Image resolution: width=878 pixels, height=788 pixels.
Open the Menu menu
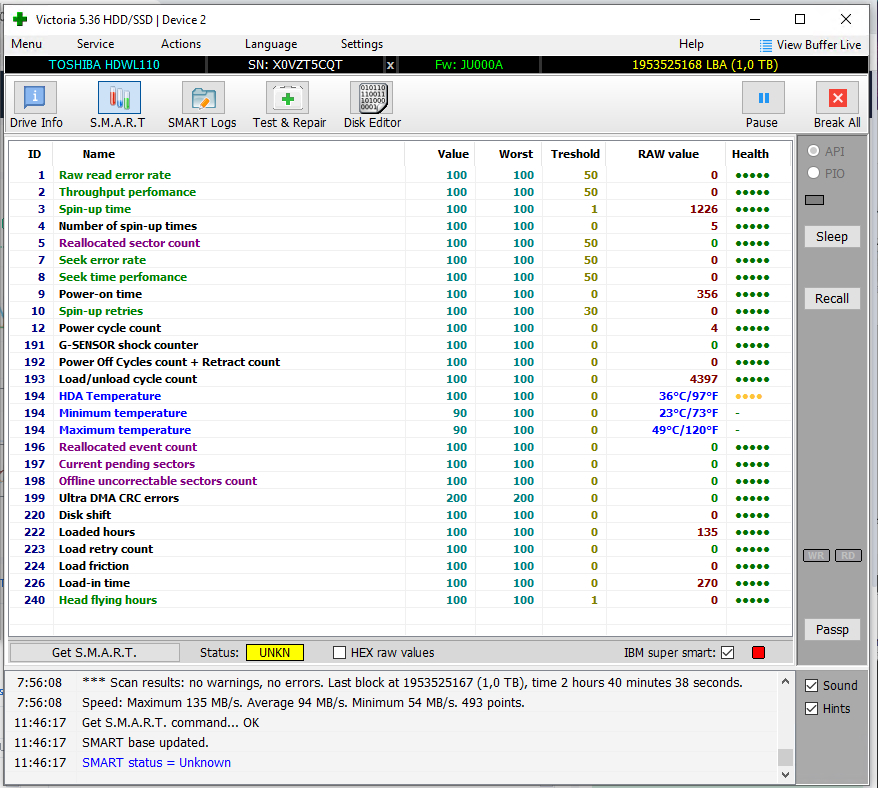(x=26, y=44)
